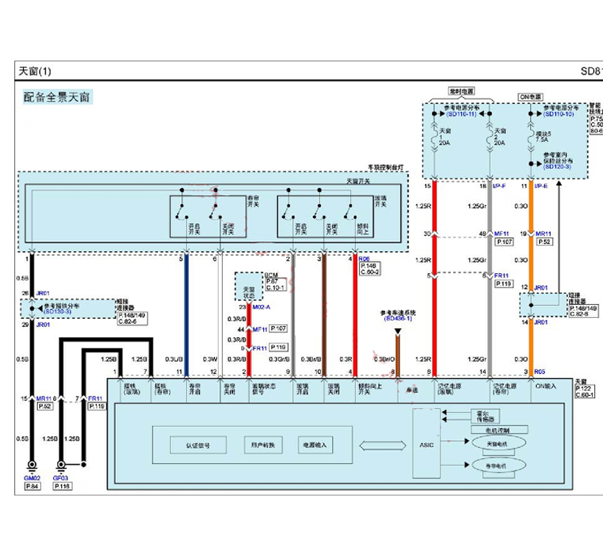
Task: Click the P.122 C.60-1 reference box
Action: click(585, 391)
